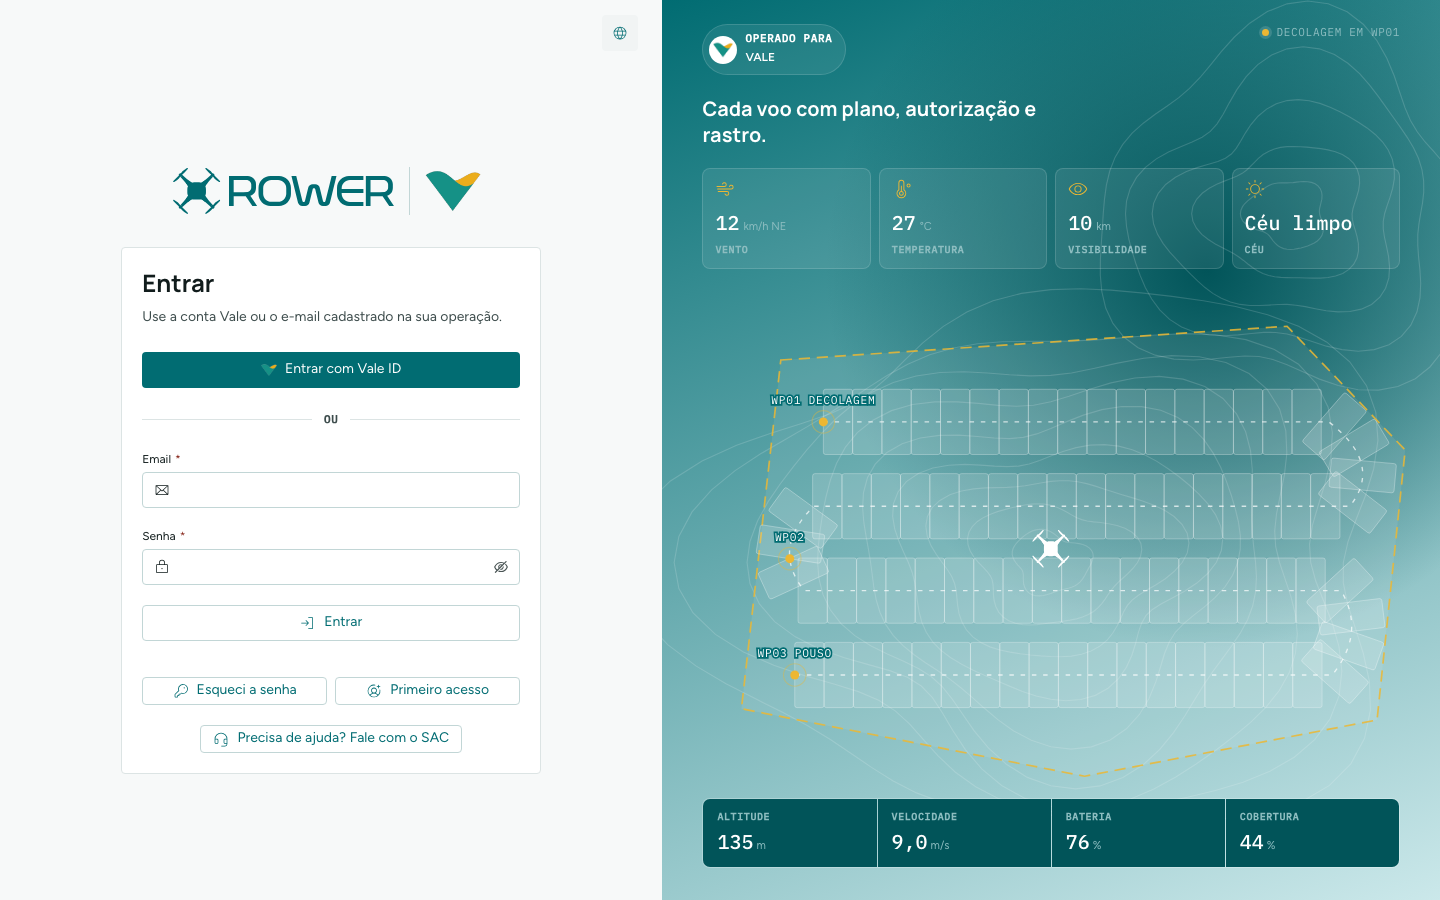Click the WP01 DECOLAGEM label
This screenshot has height=900, width=1440.
click(x=823, y=400)
